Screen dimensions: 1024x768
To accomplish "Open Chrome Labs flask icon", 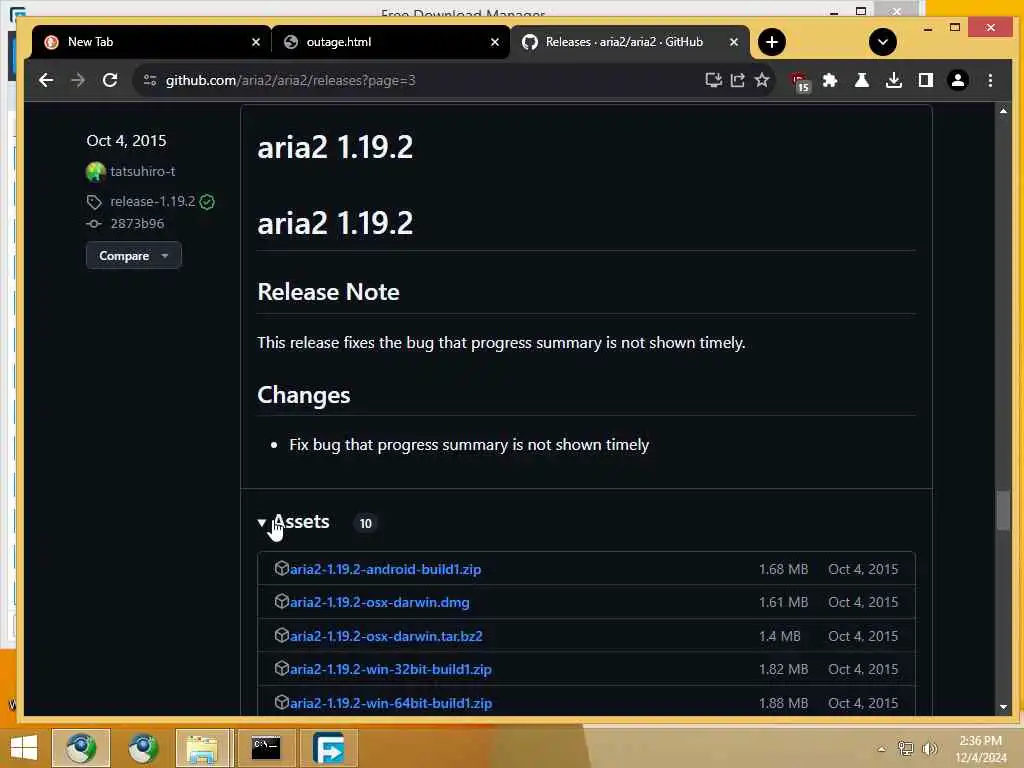I will 861,80.
